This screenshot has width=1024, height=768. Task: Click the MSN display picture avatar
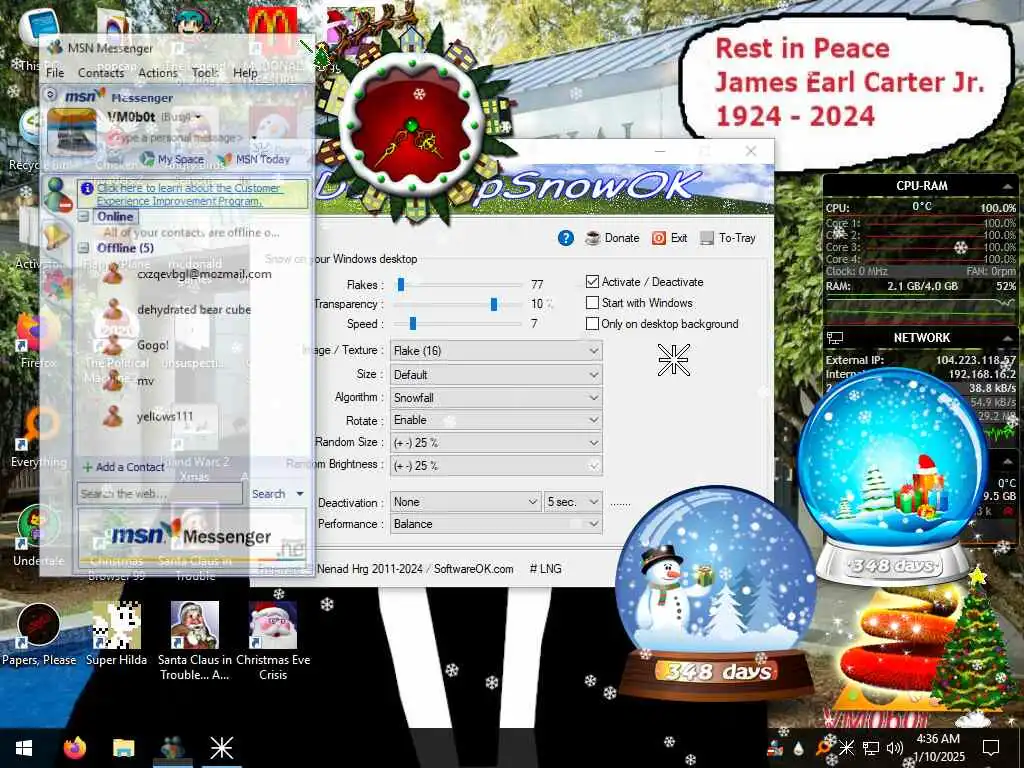click(x=72, y=131)
